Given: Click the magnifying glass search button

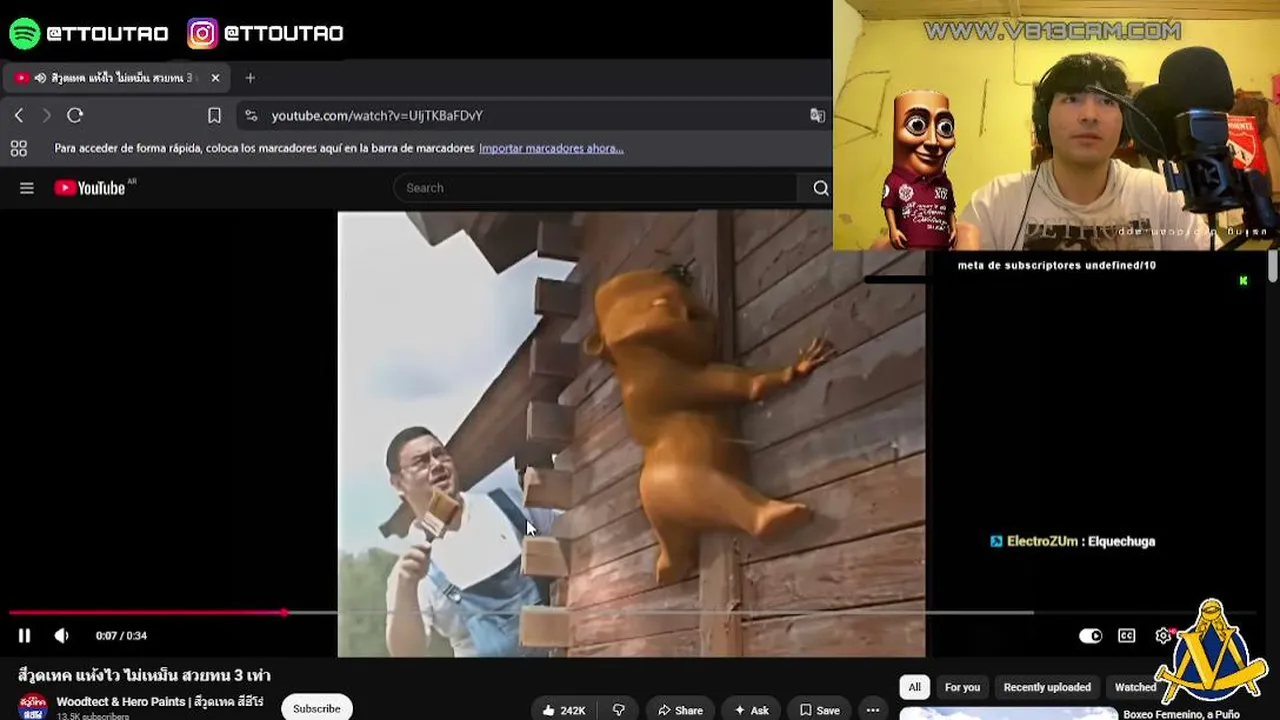Looking at the screenshot, I should coord(821,188).
